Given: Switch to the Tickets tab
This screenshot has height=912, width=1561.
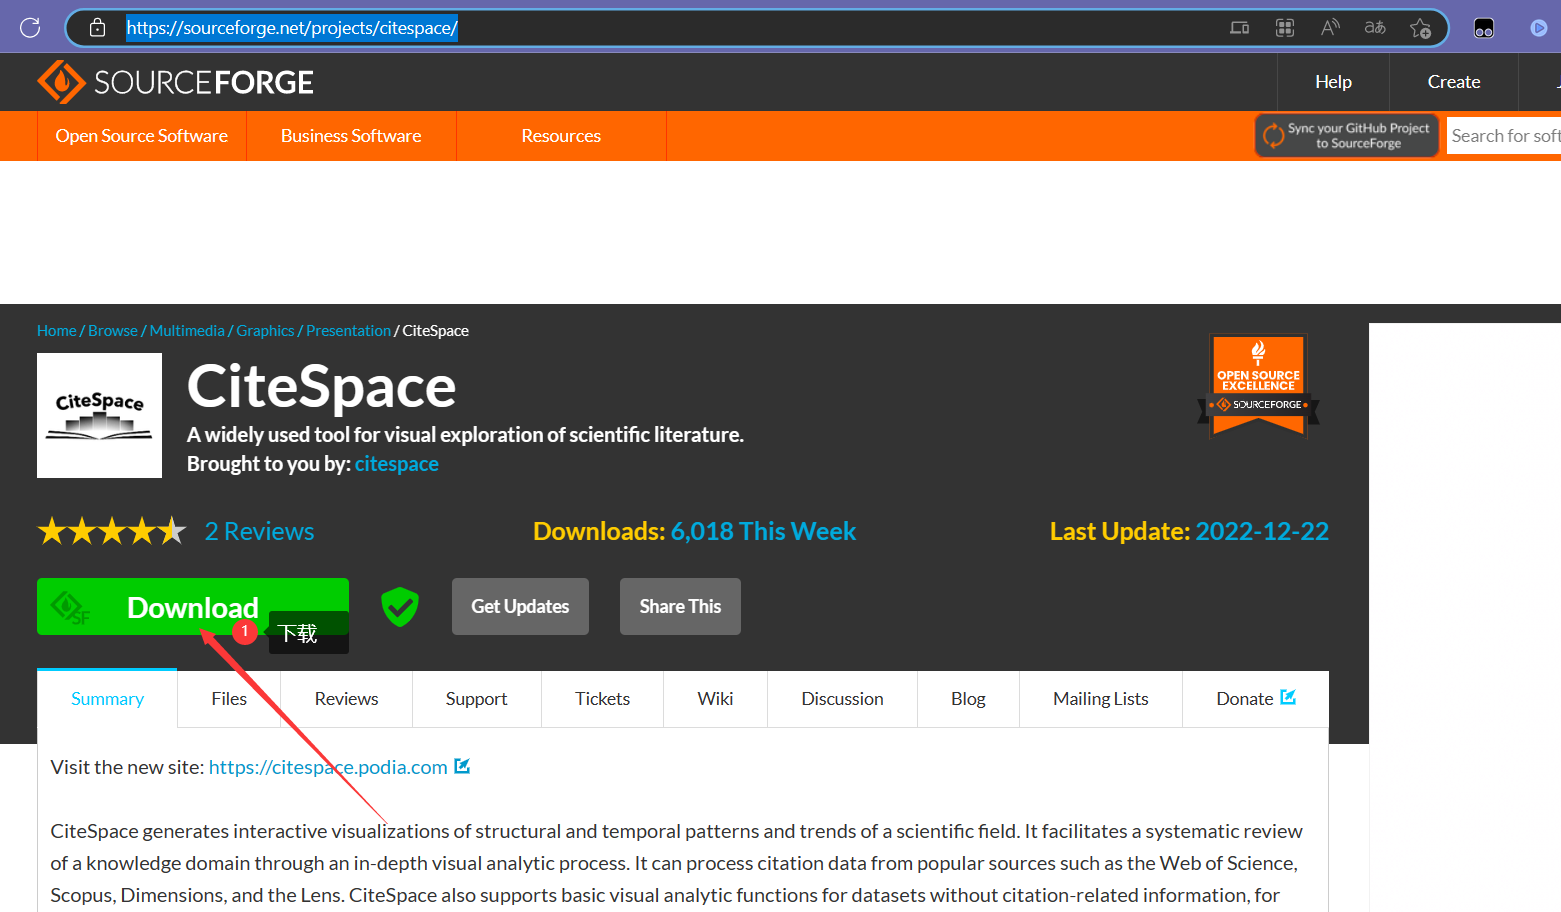Looking at the screenshot, I should click(602, 699).
